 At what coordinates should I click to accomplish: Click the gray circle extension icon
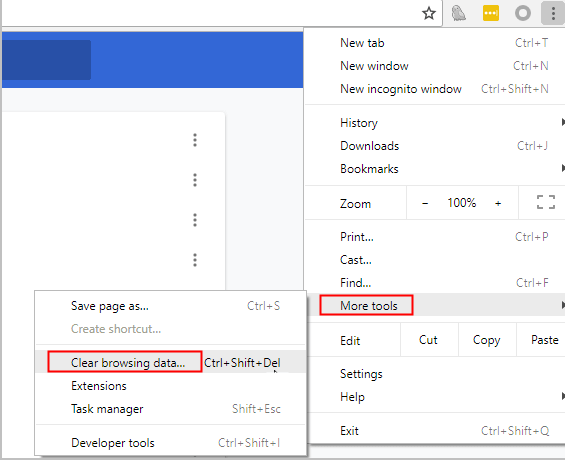(x=522, y=14)
